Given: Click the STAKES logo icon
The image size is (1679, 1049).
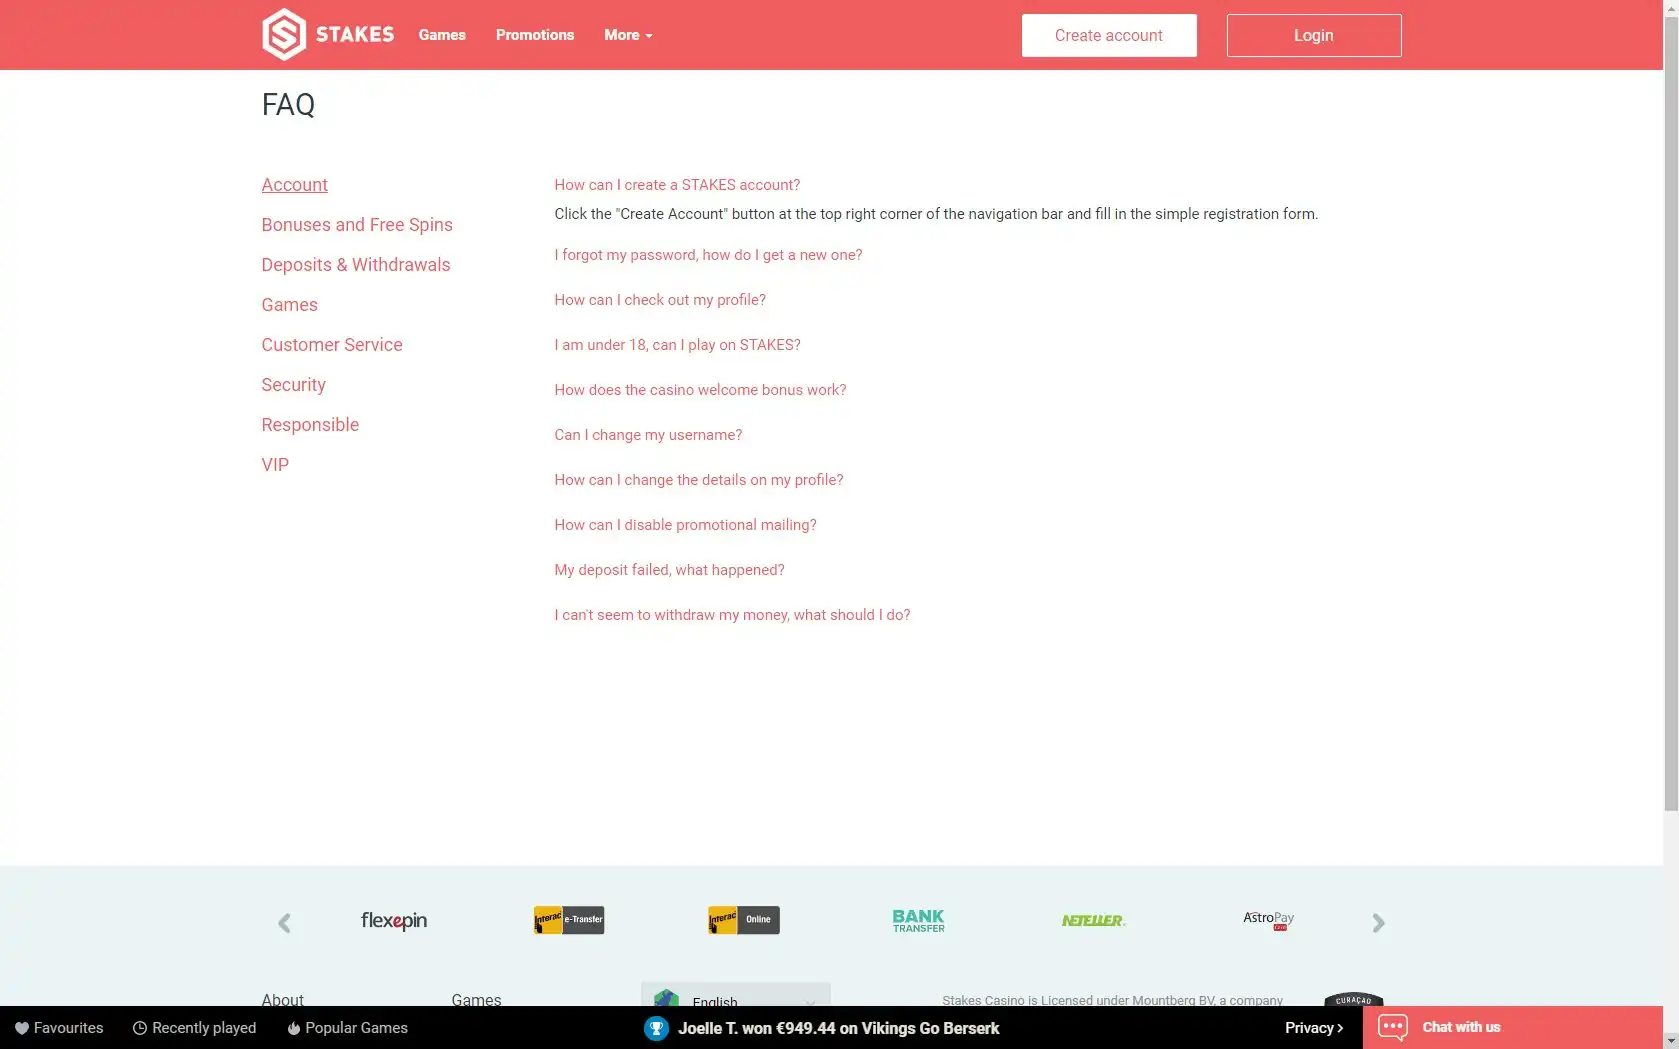Looking at the screenshot, I should 284,35.
